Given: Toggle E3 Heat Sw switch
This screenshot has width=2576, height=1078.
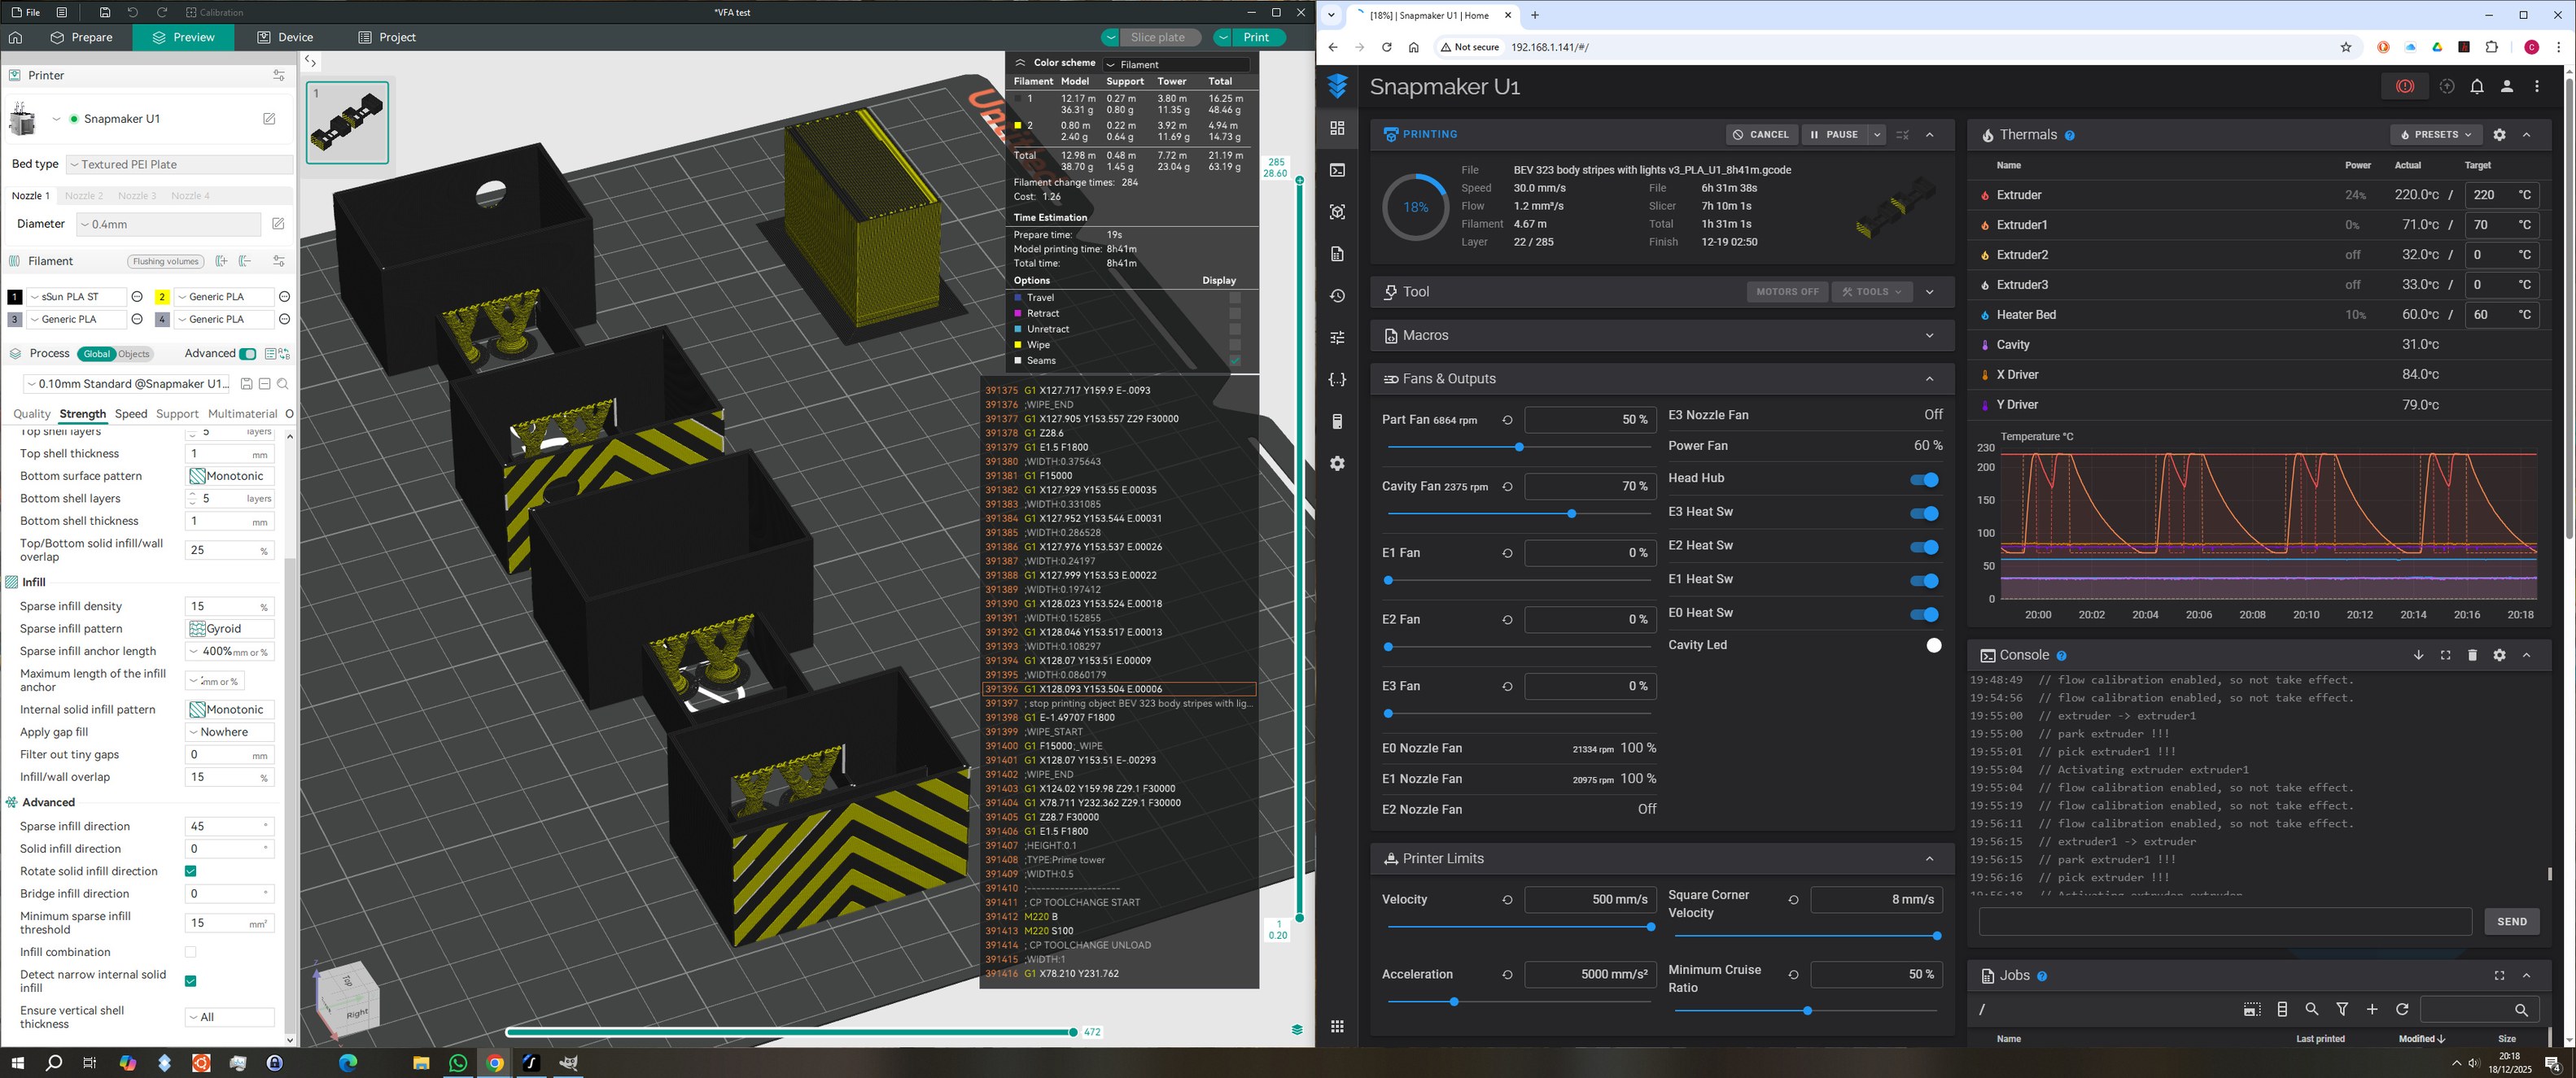Looking at the screenshot, I should coord(1924,513).
